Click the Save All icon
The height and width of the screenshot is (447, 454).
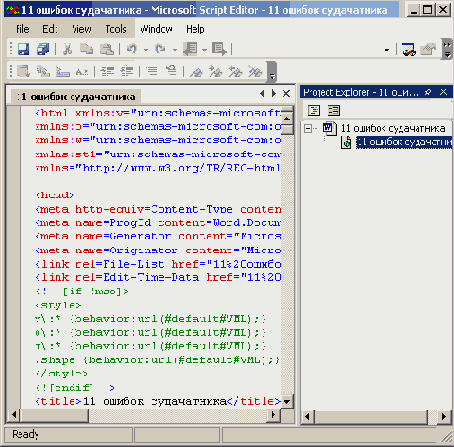click(x=43, y=49)
